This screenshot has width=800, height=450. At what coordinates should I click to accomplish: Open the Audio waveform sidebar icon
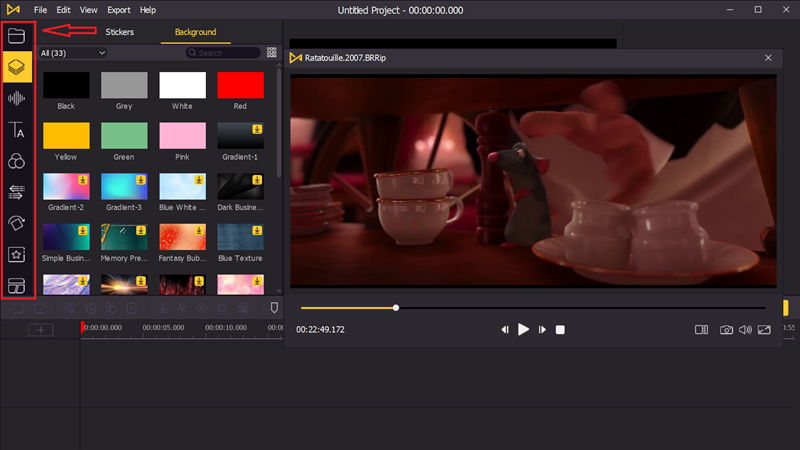click(16, 98)
